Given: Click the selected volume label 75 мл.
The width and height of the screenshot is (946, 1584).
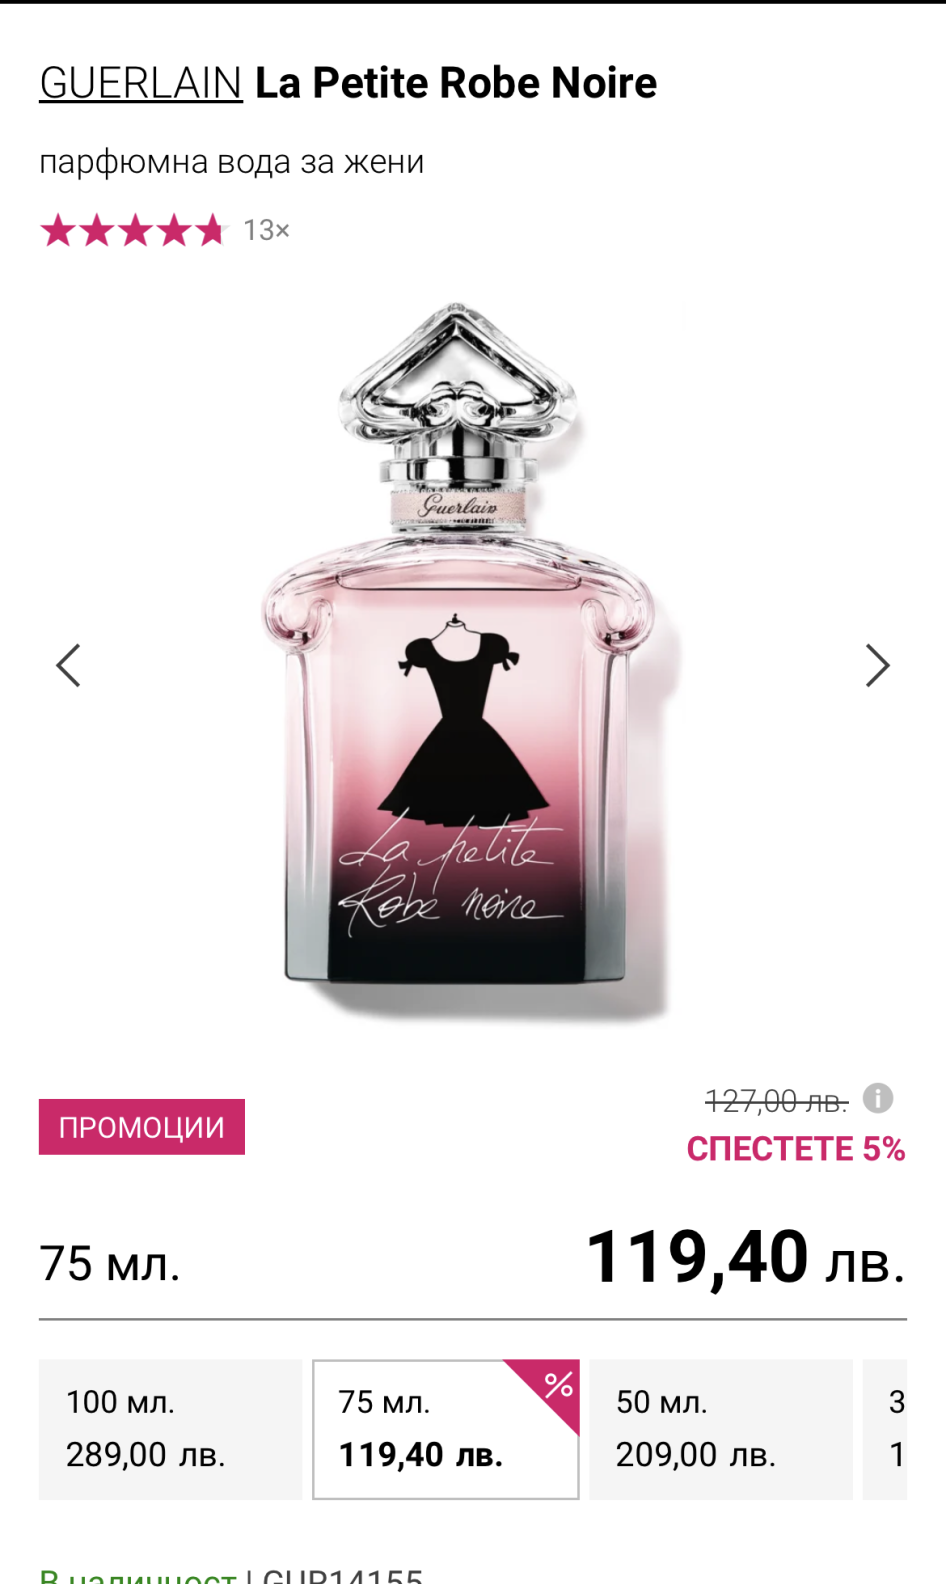Looking at the screenshot, I should point(110,1263).
